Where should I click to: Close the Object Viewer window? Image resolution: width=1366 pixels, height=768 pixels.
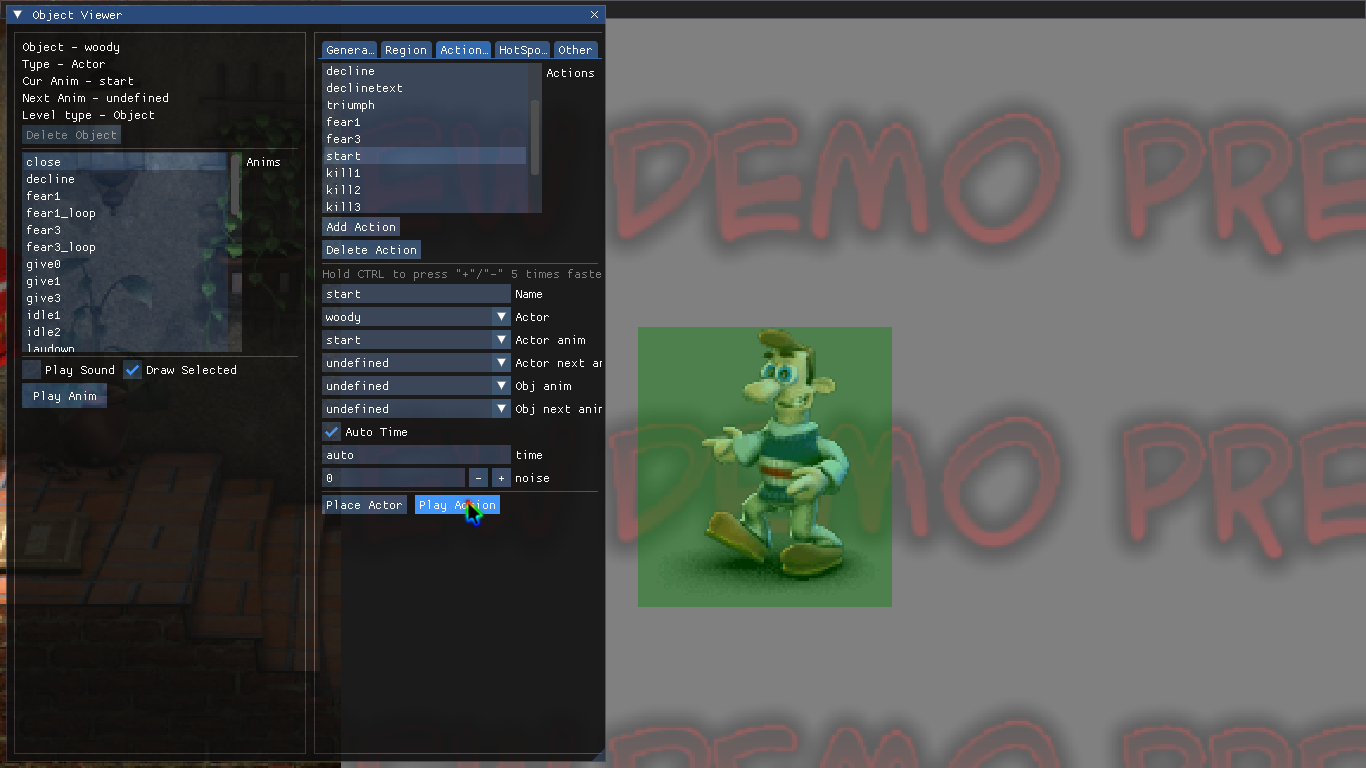click(594, 15)
